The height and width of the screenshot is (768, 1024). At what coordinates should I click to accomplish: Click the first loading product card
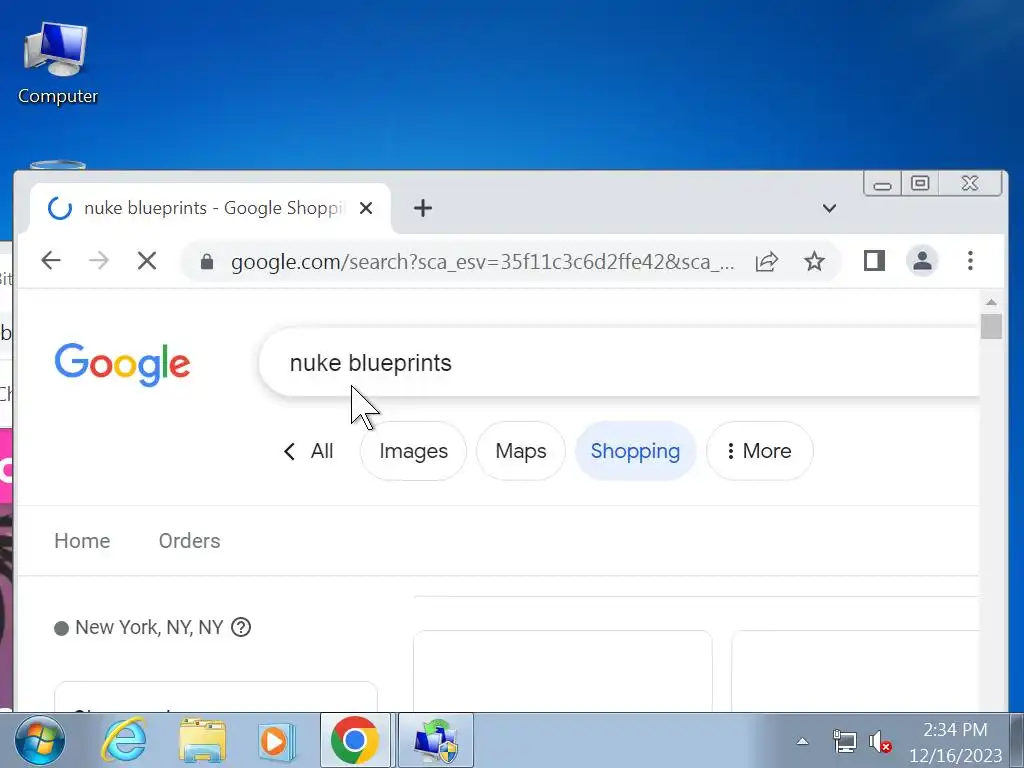[x=563, y=671]
